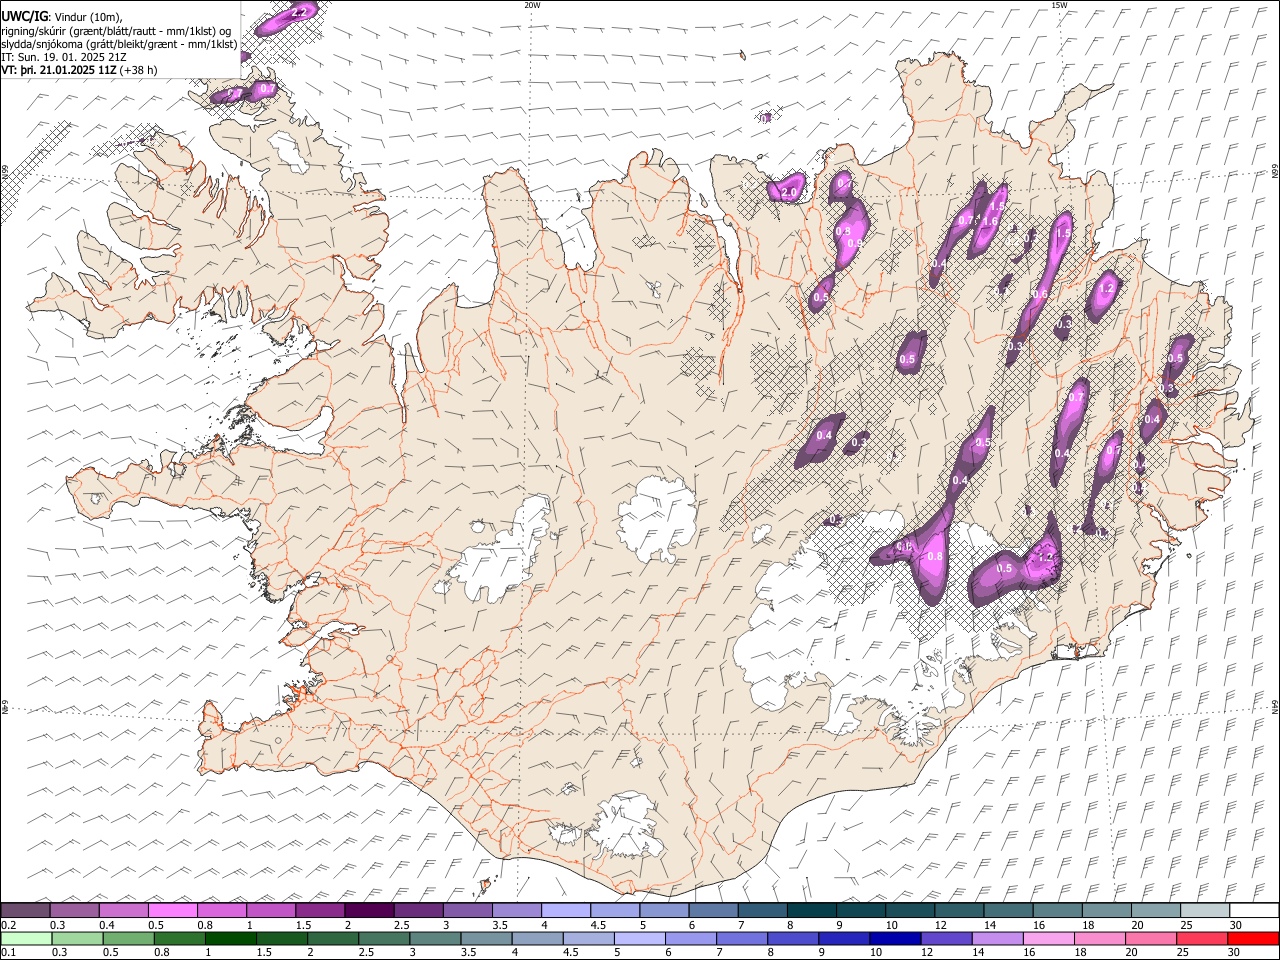The width and height of the screenshot is (1280, 960).
Task: Click the 'UWC/IG: Vindur (10m)' title text
Action: coord(61,17)
